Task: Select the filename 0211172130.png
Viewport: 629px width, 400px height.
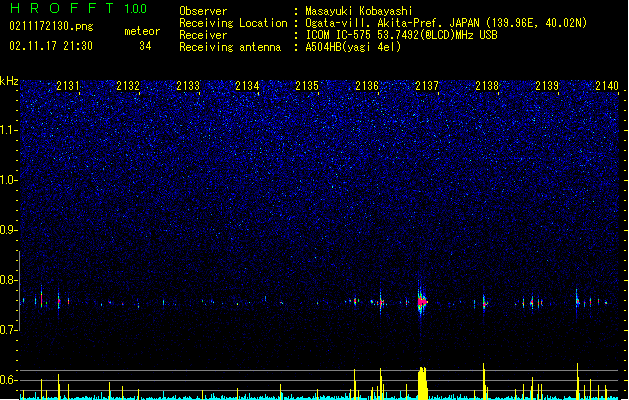Action: pyautogui.click(x=51, y=26)
